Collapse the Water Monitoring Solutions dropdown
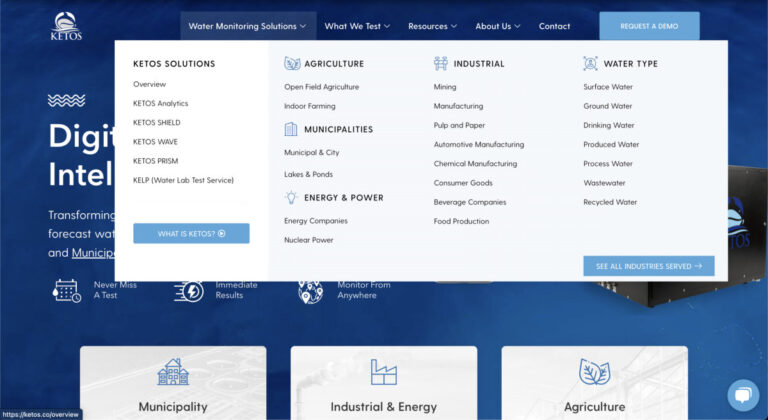768x420 pixels. coord(248,26)
